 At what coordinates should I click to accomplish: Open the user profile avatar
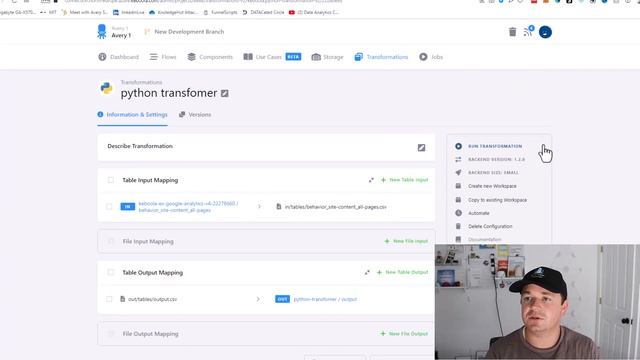coord(545,32)
